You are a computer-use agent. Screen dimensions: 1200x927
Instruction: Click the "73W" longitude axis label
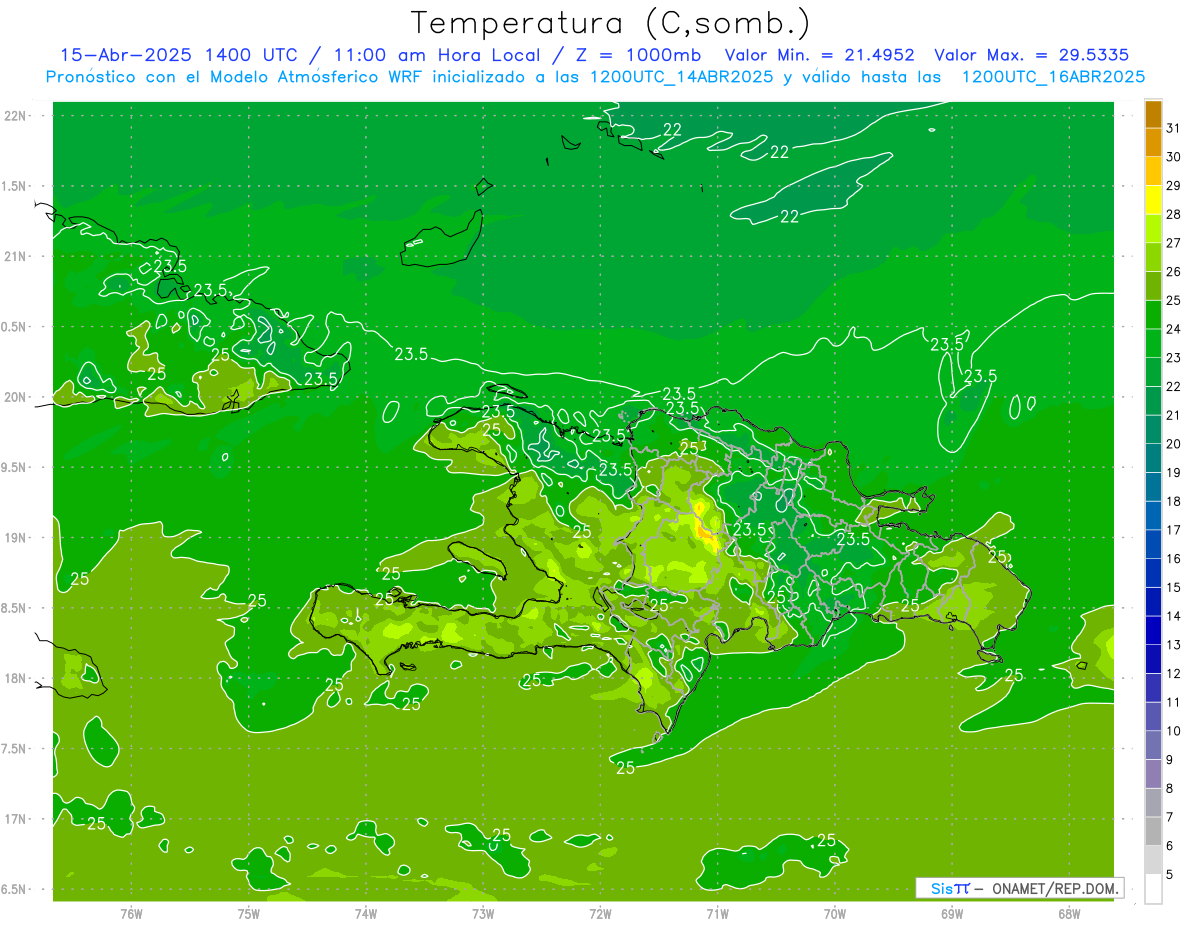[483, 912]
